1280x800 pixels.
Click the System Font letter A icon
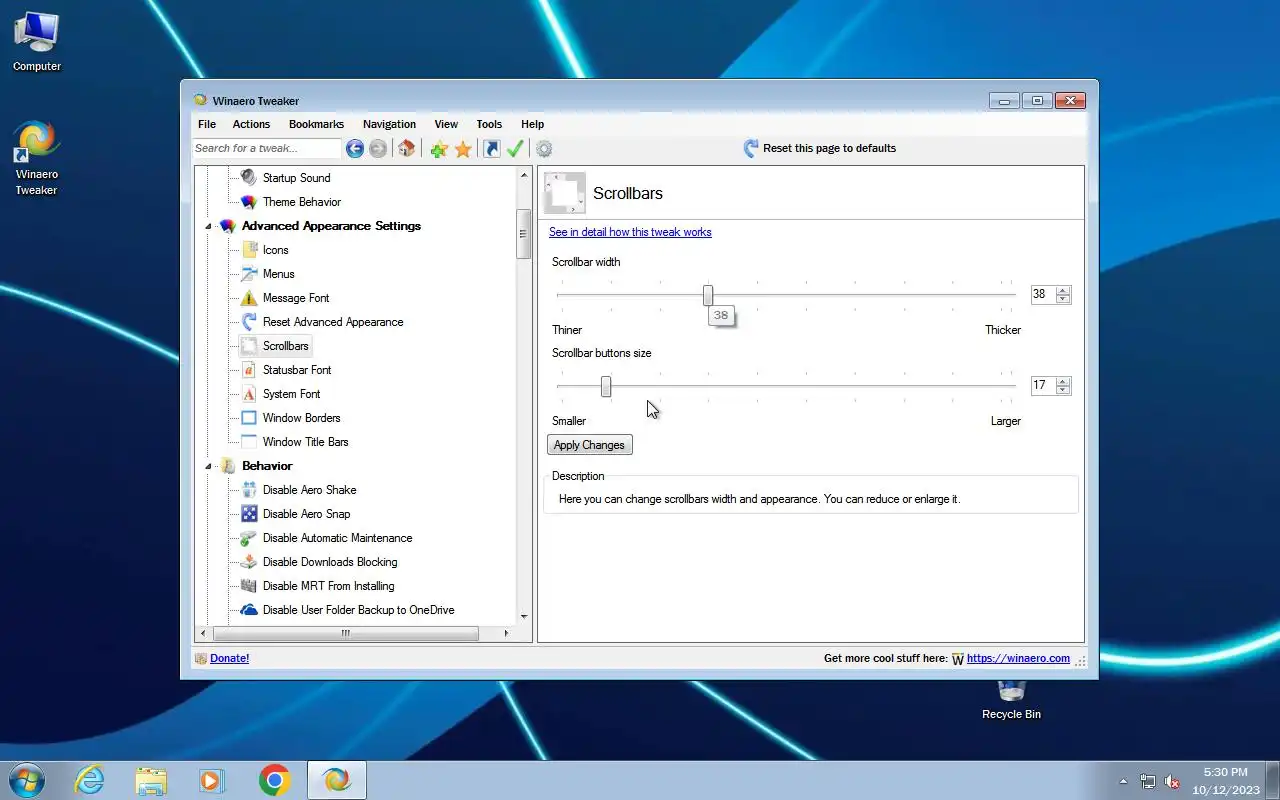click(249, 394)
